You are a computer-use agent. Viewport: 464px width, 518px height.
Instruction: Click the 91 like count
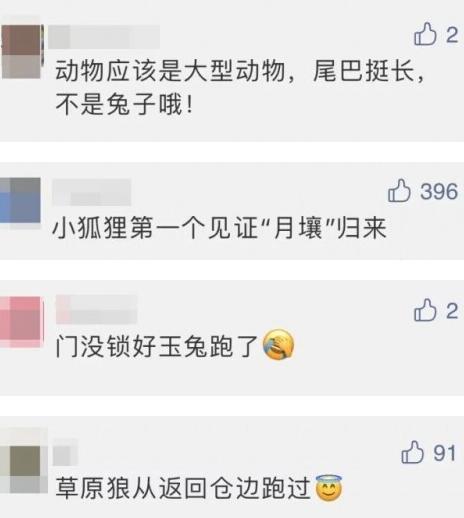pos(444,453)
